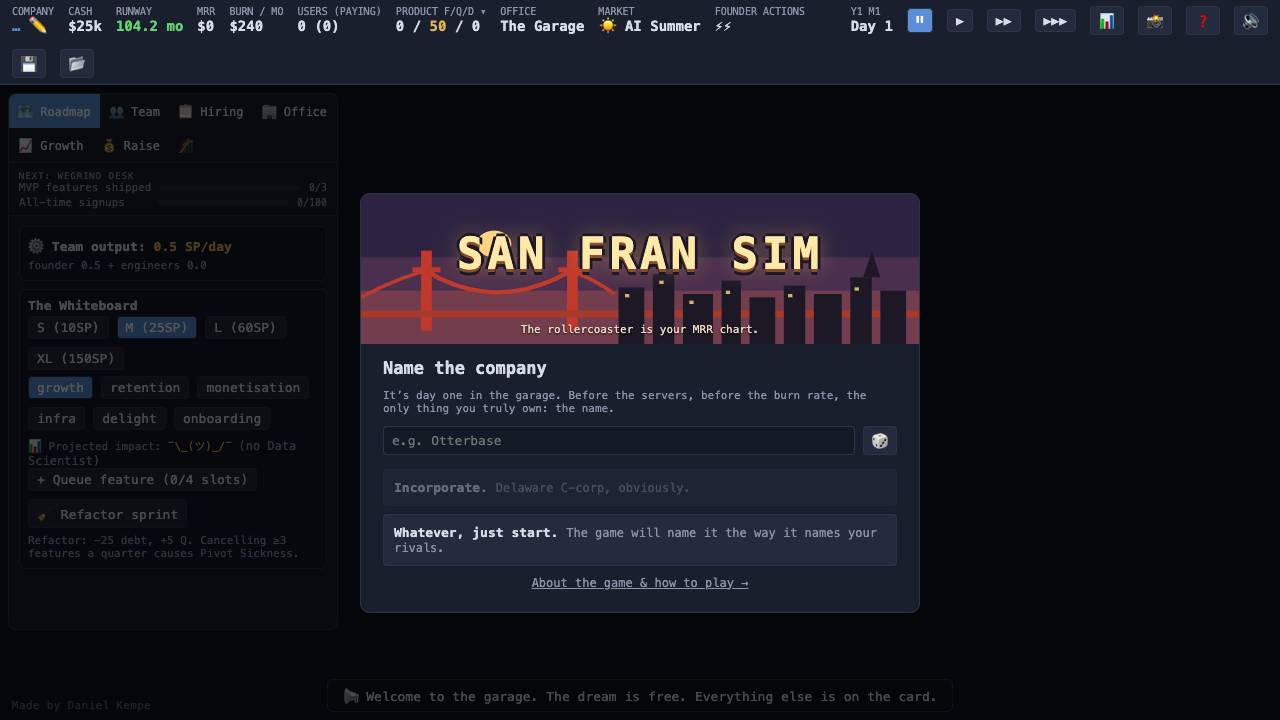Click the lightning bolts under Founder Actions
Viewport: 1280px width, 720px height.
point(723,27)
